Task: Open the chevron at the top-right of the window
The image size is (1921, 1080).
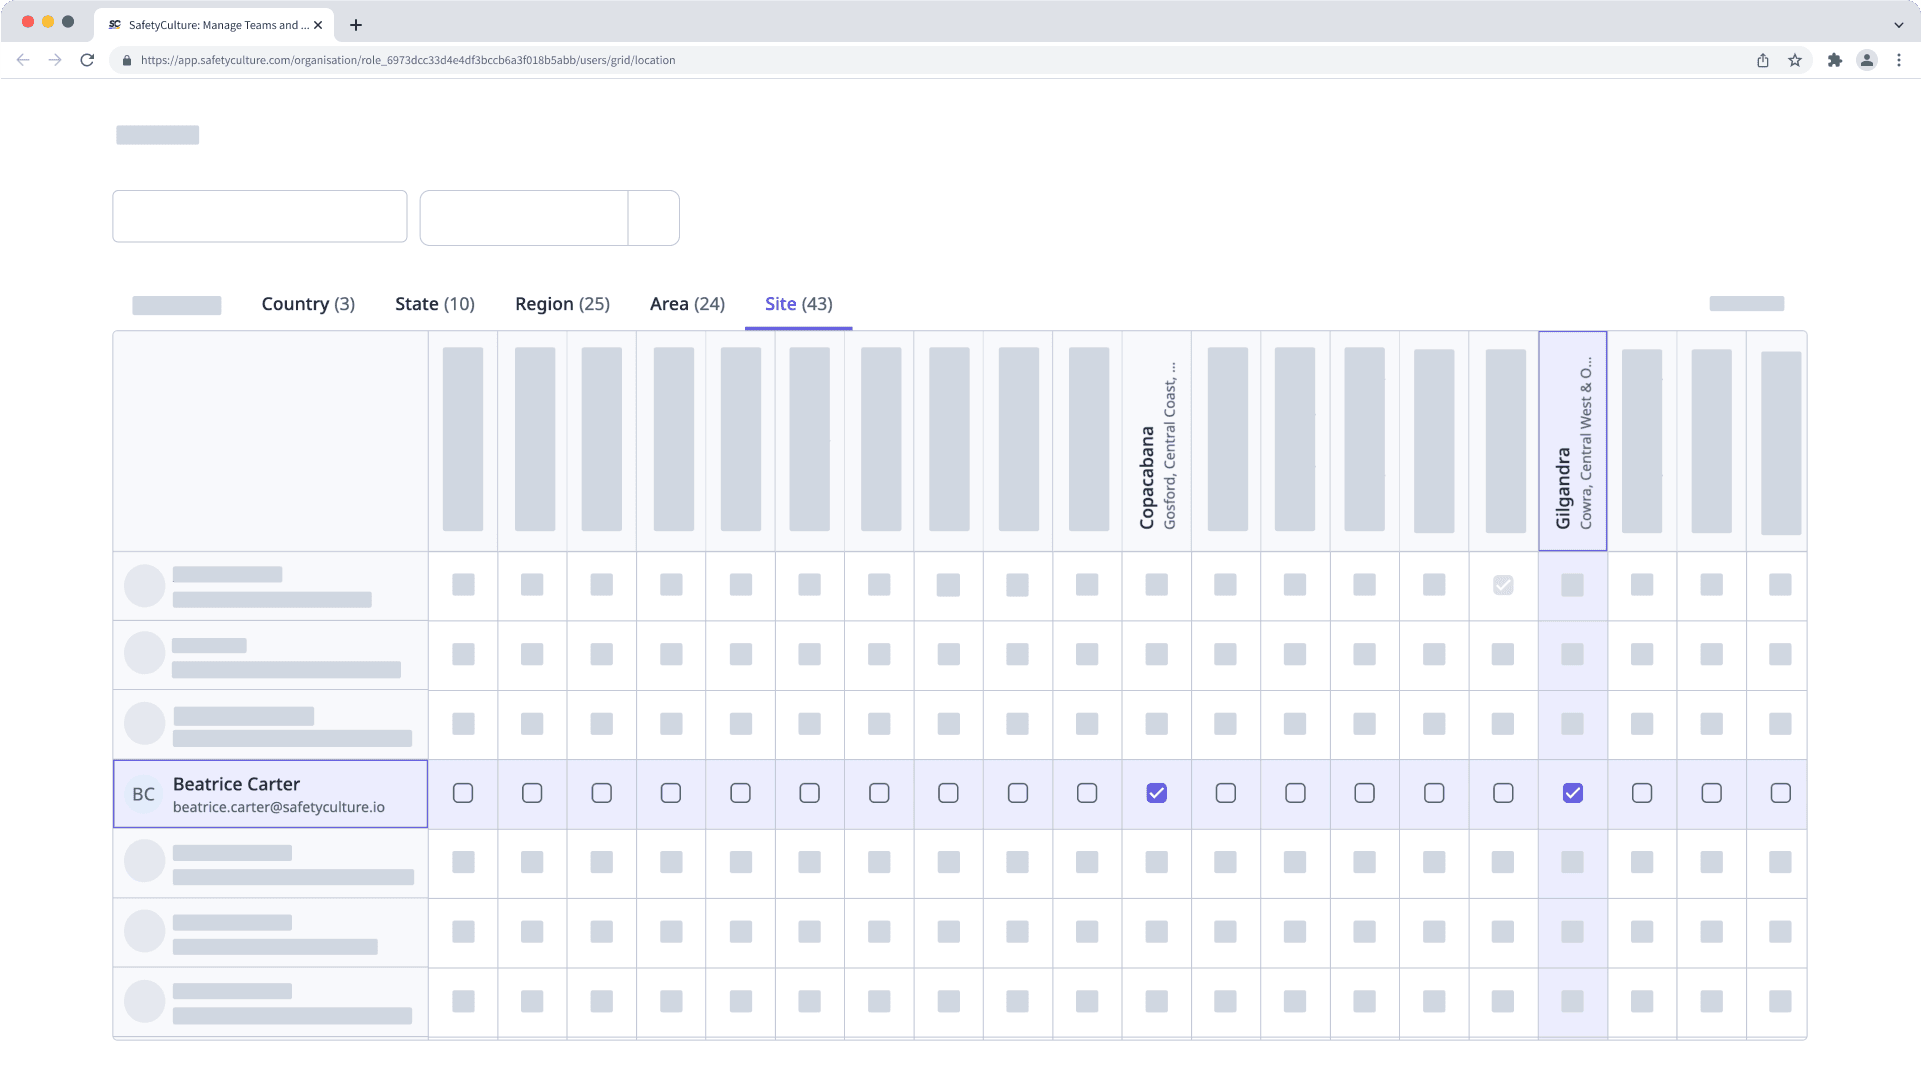Action: click(1898, 24)
